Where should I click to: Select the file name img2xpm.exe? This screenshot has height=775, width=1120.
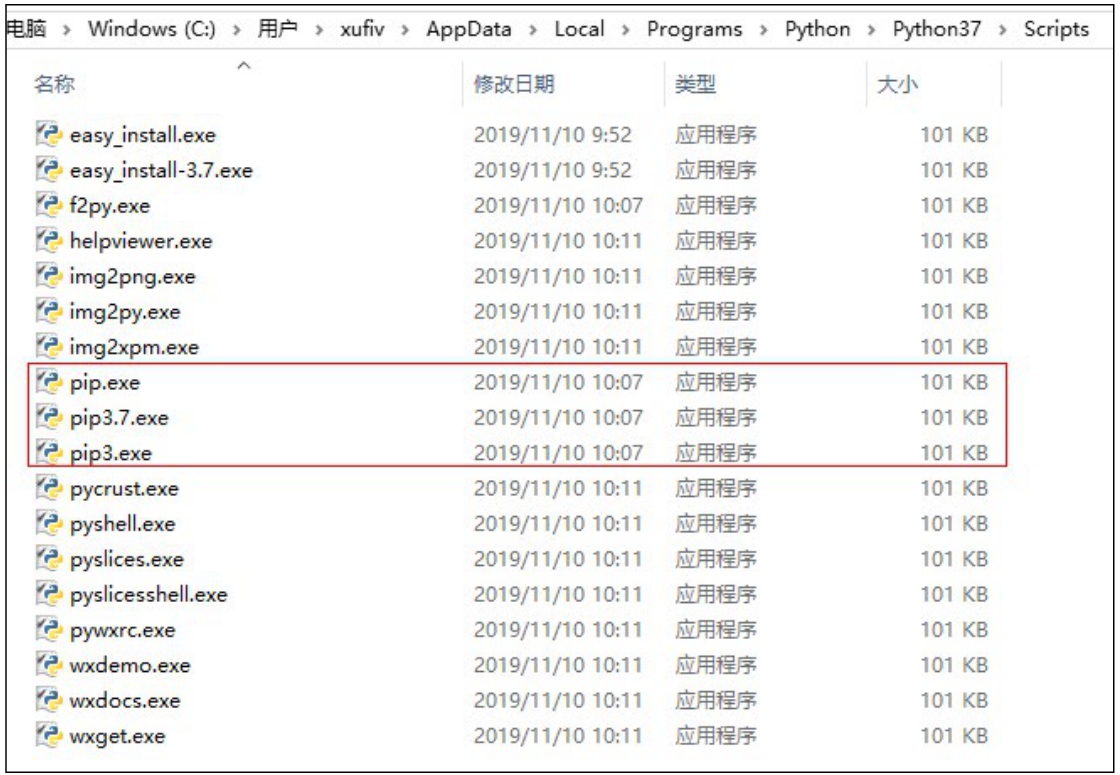[134, 347]
